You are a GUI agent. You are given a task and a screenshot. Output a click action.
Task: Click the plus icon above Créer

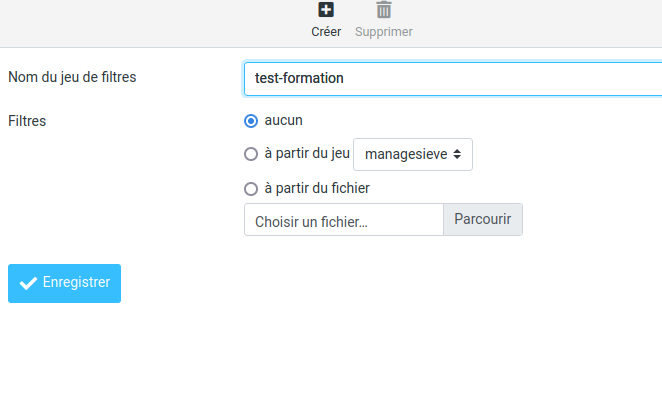[326, 10]
